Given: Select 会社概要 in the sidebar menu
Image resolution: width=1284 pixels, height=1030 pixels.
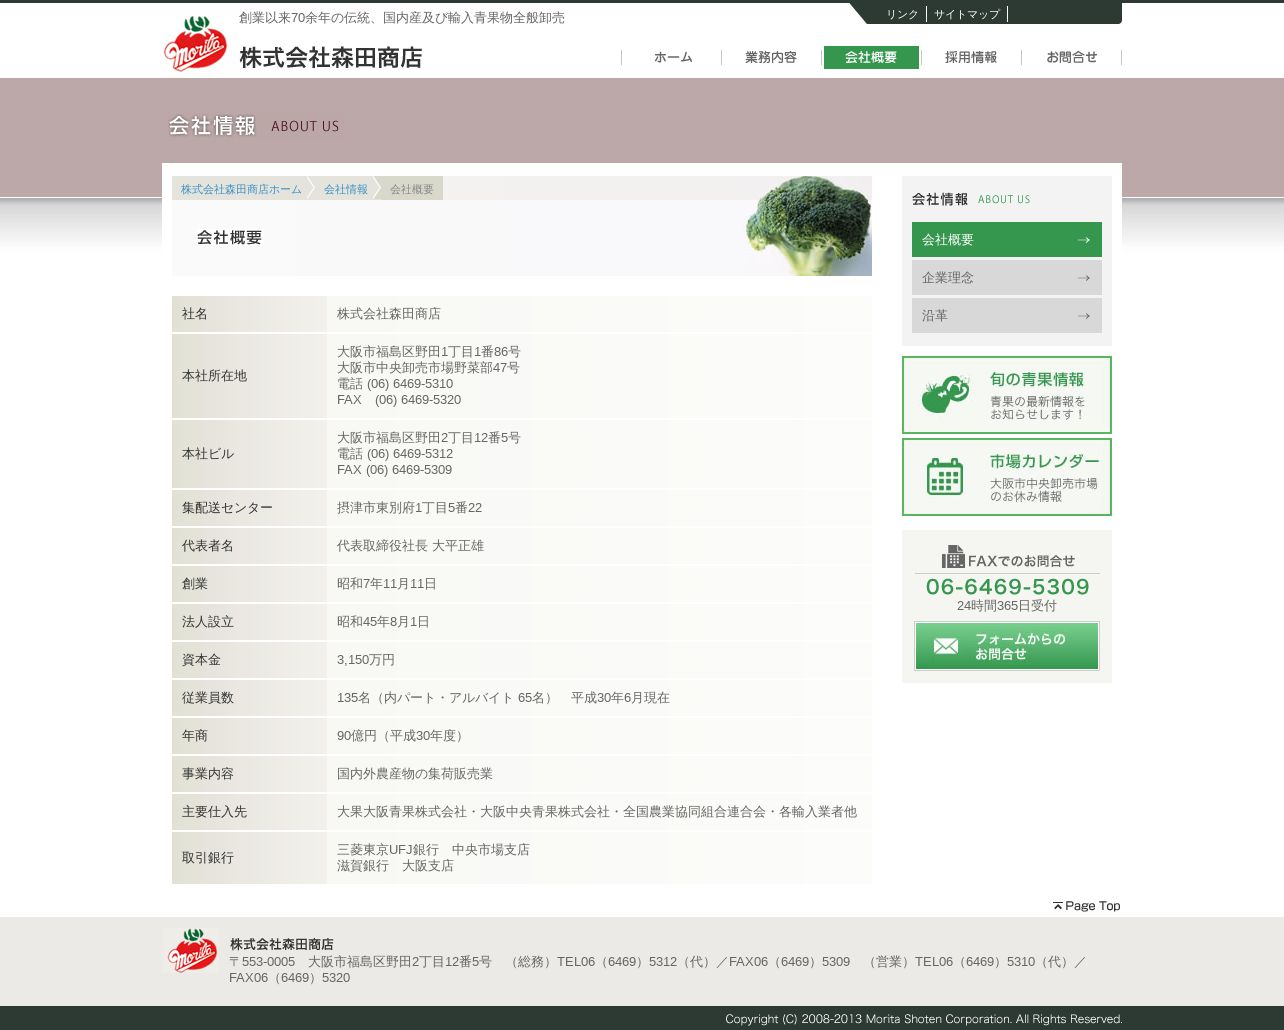Looking at the screenshot, I should tap(1007, 240).
